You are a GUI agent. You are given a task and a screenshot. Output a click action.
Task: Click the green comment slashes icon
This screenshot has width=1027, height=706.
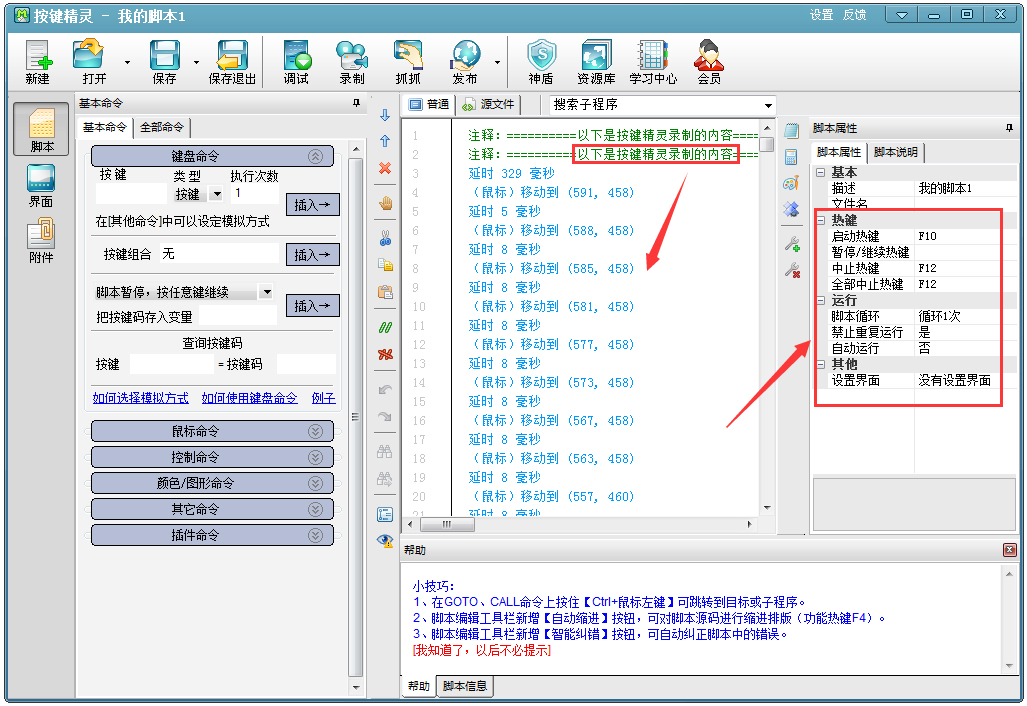click(x=385, y=327)
